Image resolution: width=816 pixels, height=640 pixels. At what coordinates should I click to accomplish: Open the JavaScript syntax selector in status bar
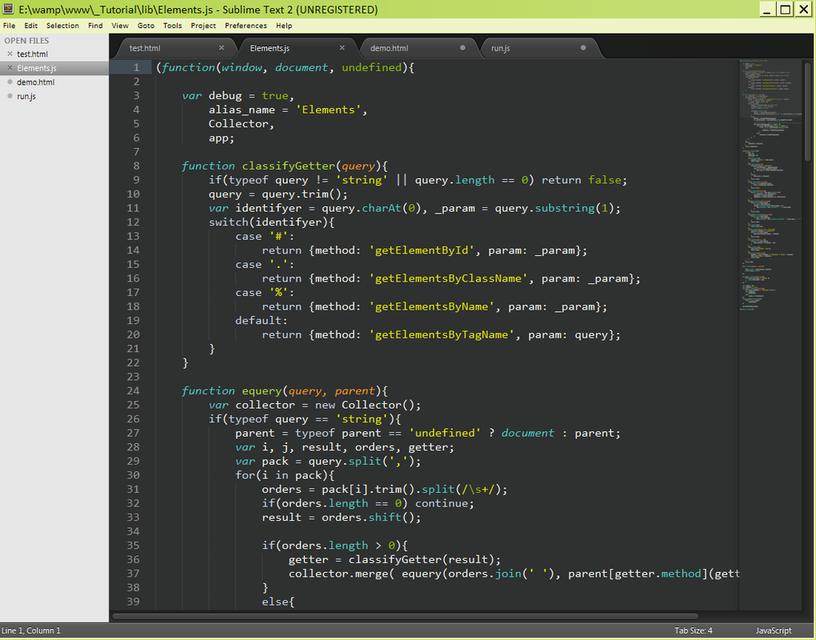pyautogui.click(x=773, y=630)
